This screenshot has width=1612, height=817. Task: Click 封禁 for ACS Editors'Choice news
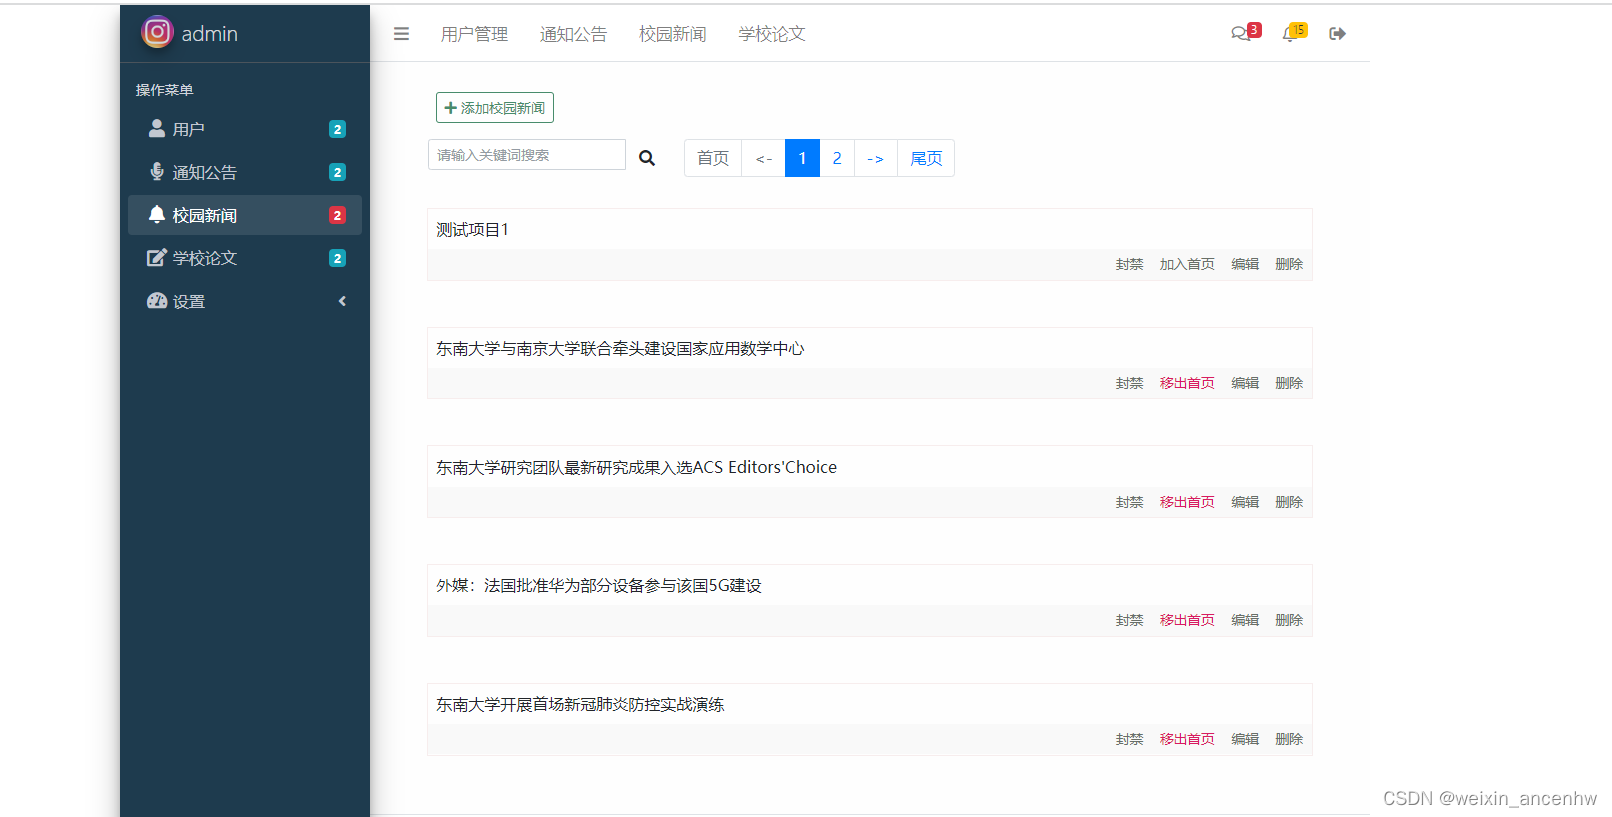(x=1129, y=502)
